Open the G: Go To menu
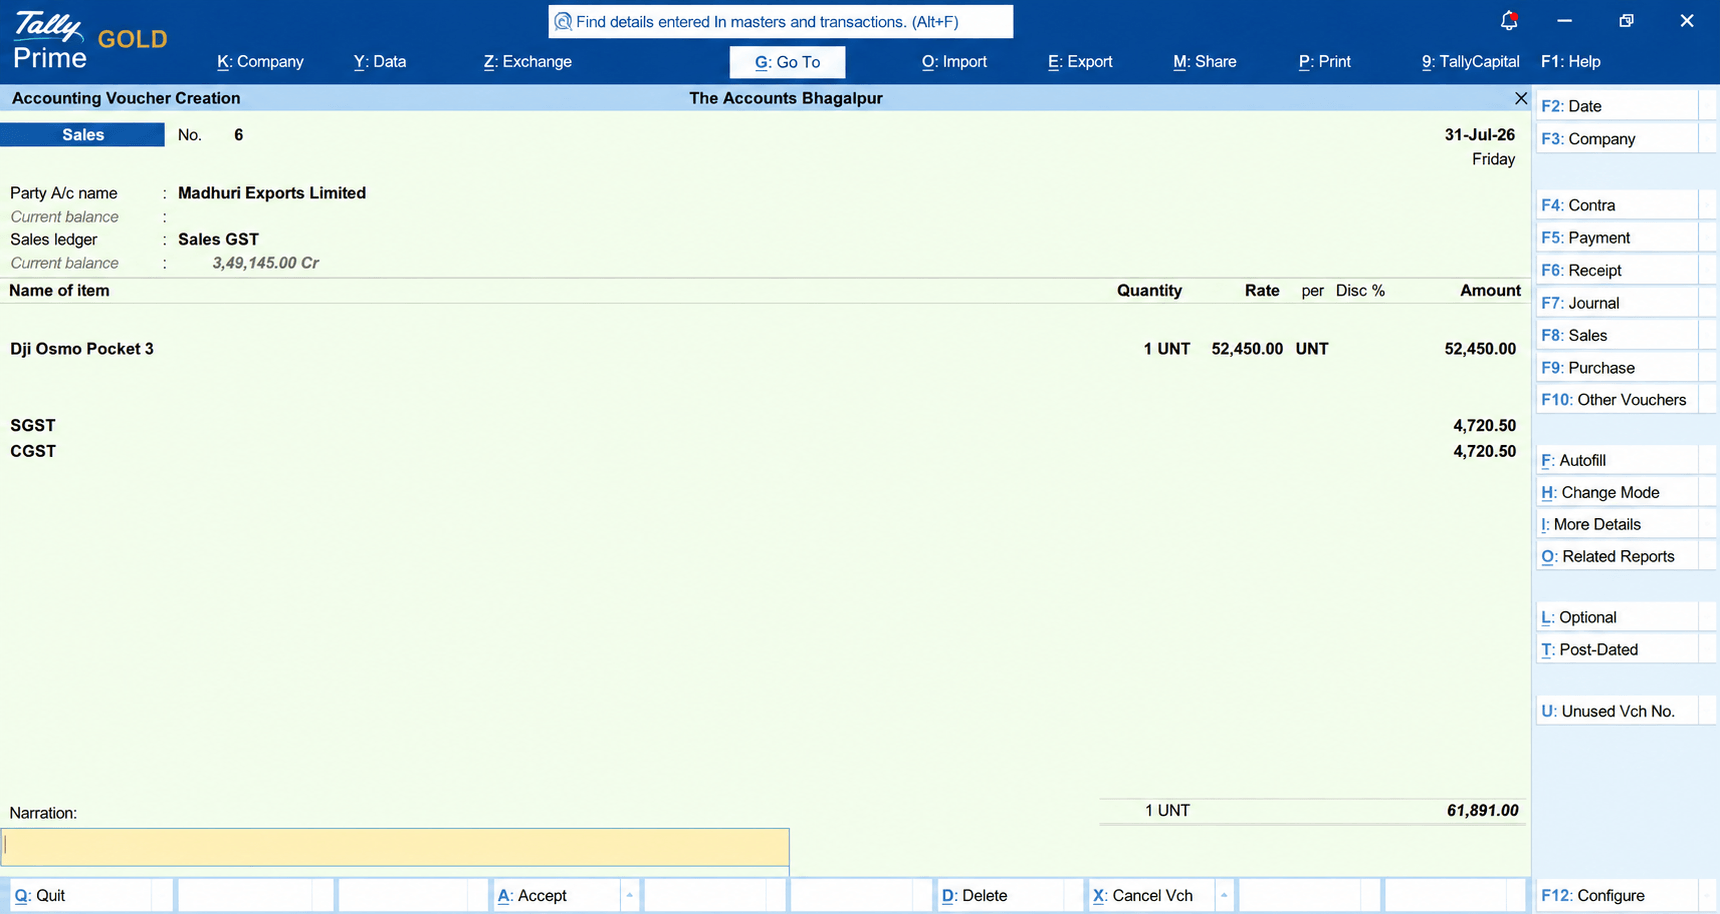The image size is (1720, 914). point(787,62)
